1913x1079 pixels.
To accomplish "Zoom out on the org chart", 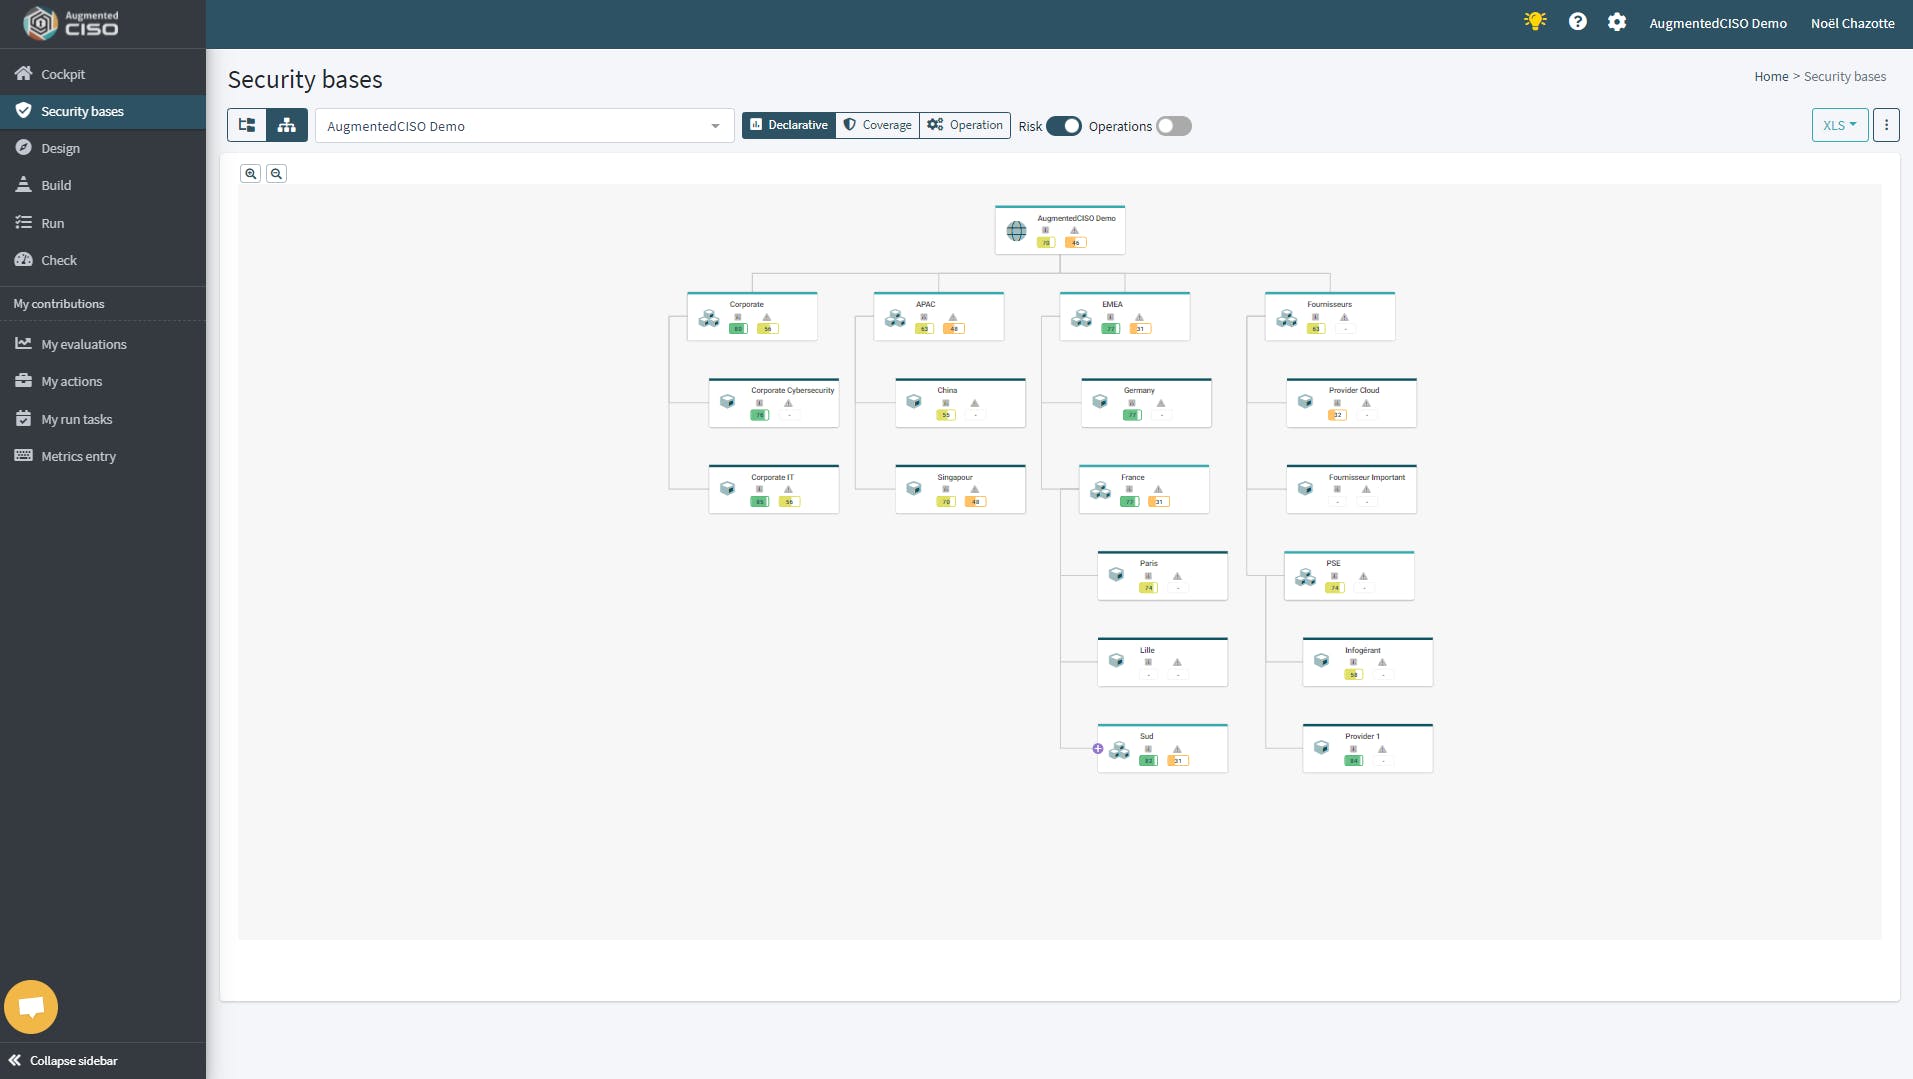I will pos(277,173).
